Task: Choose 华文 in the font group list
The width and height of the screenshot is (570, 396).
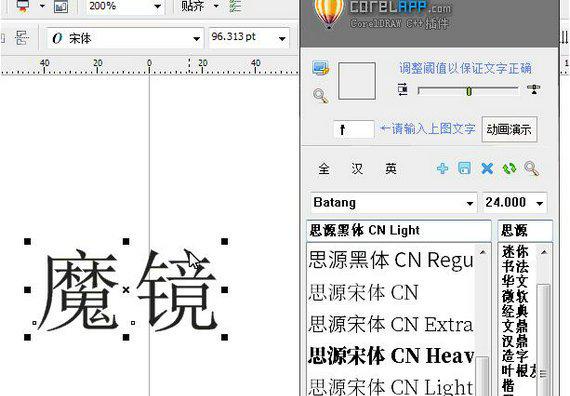Action: tap(515, 281)
